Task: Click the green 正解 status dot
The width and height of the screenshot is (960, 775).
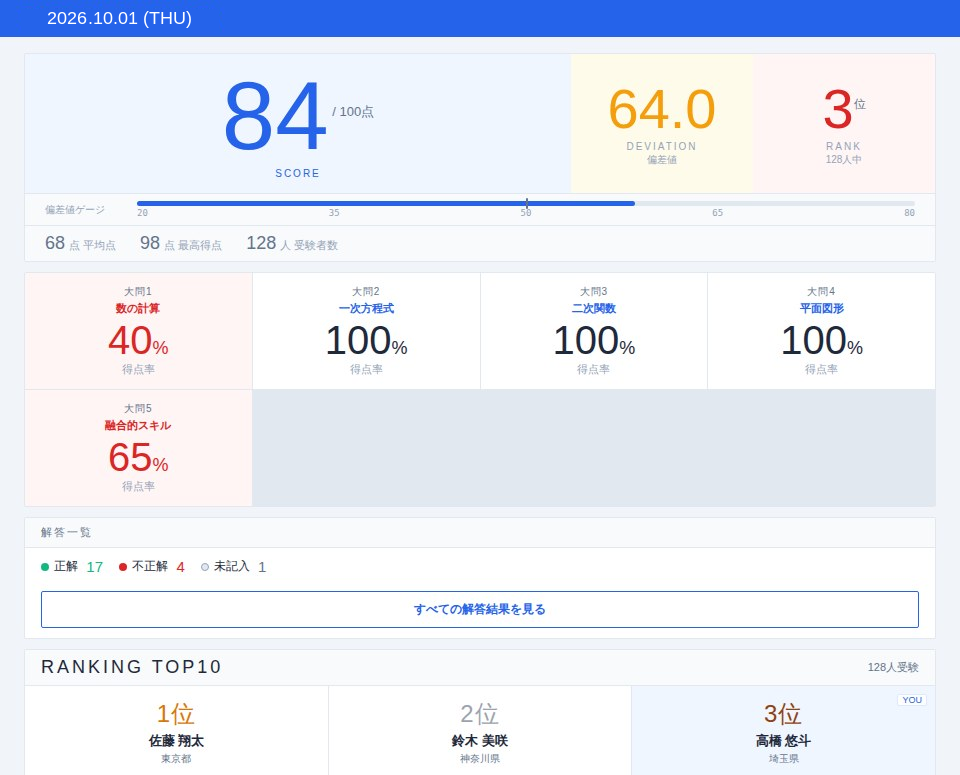Action: (45, 567)
